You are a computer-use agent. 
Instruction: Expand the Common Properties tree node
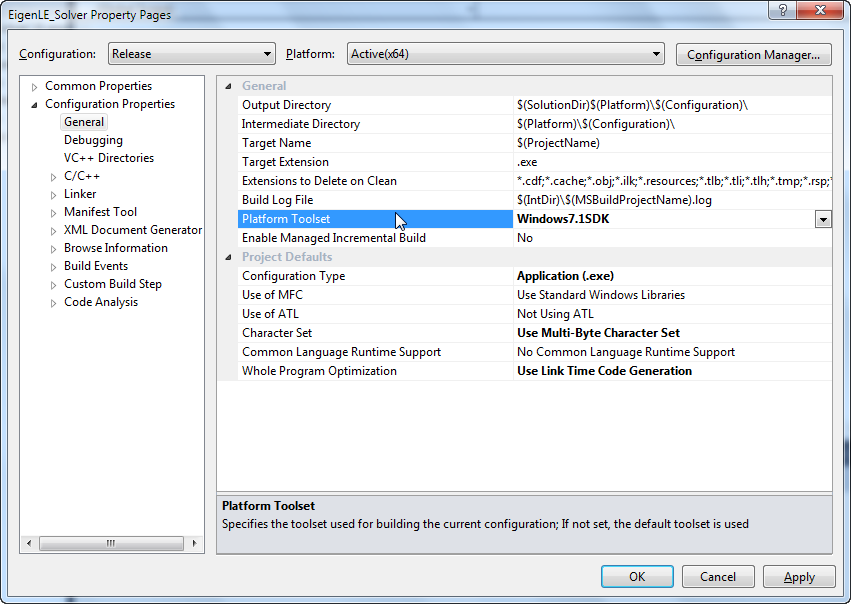[x=35, y=87]
